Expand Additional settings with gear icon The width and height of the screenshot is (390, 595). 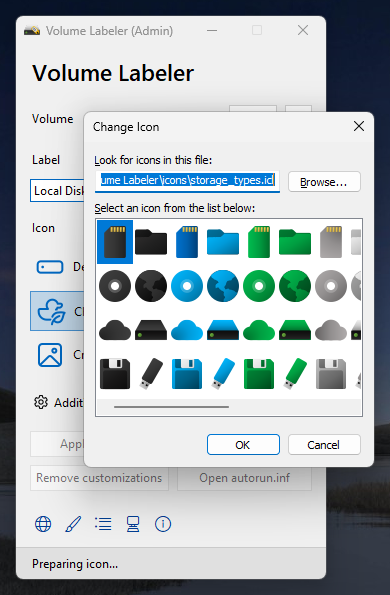pyautogui.click(x=58, y=402)
